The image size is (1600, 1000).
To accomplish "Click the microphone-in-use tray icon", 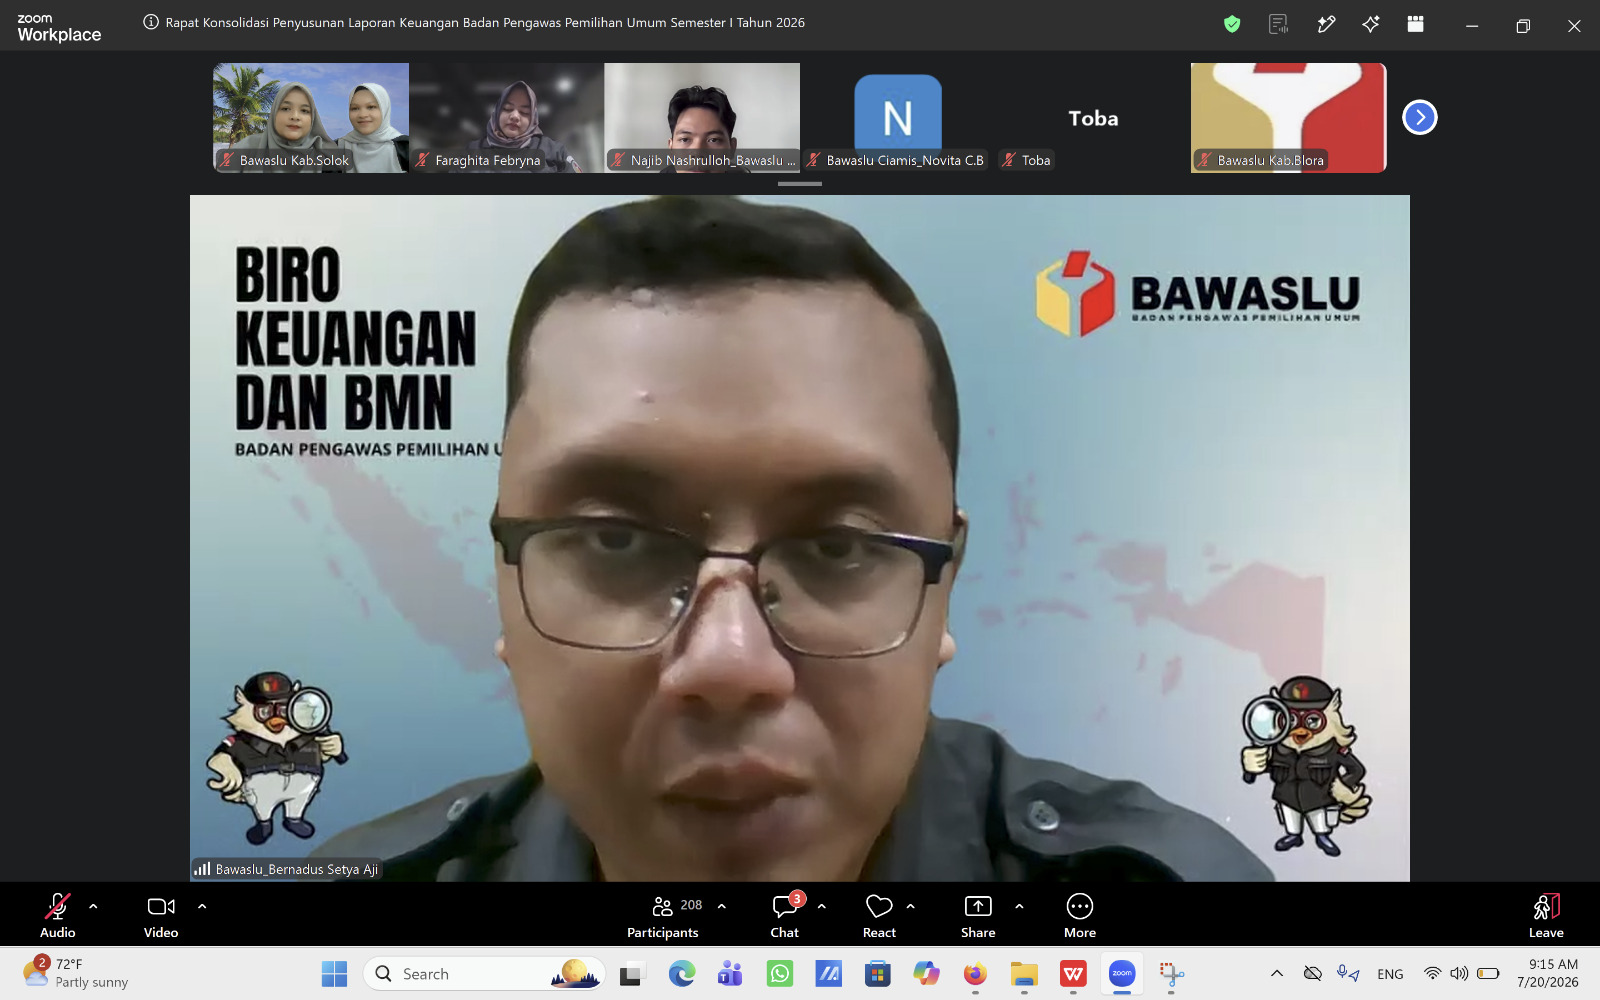I will coord(1348,974).
